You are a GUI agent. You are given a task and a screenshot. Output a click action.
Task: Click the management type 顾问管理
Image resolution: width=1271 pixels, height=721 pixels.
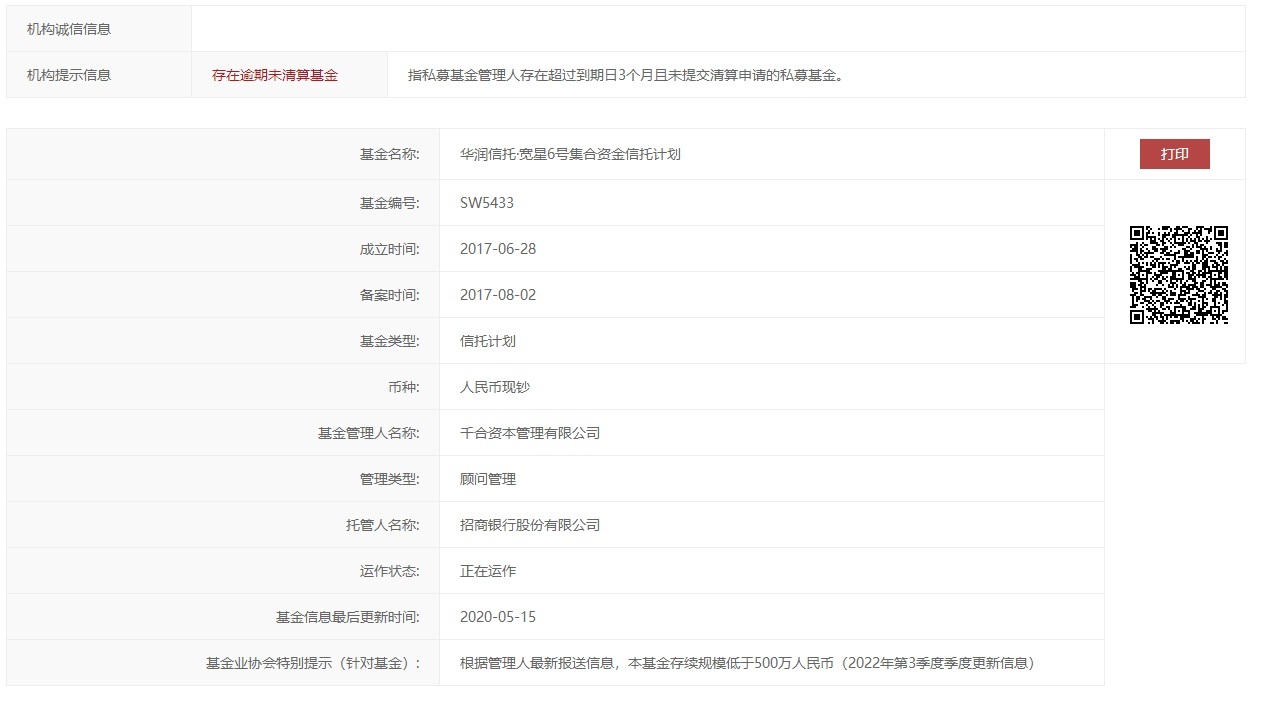pyautogui.click(x=487, y=478)
